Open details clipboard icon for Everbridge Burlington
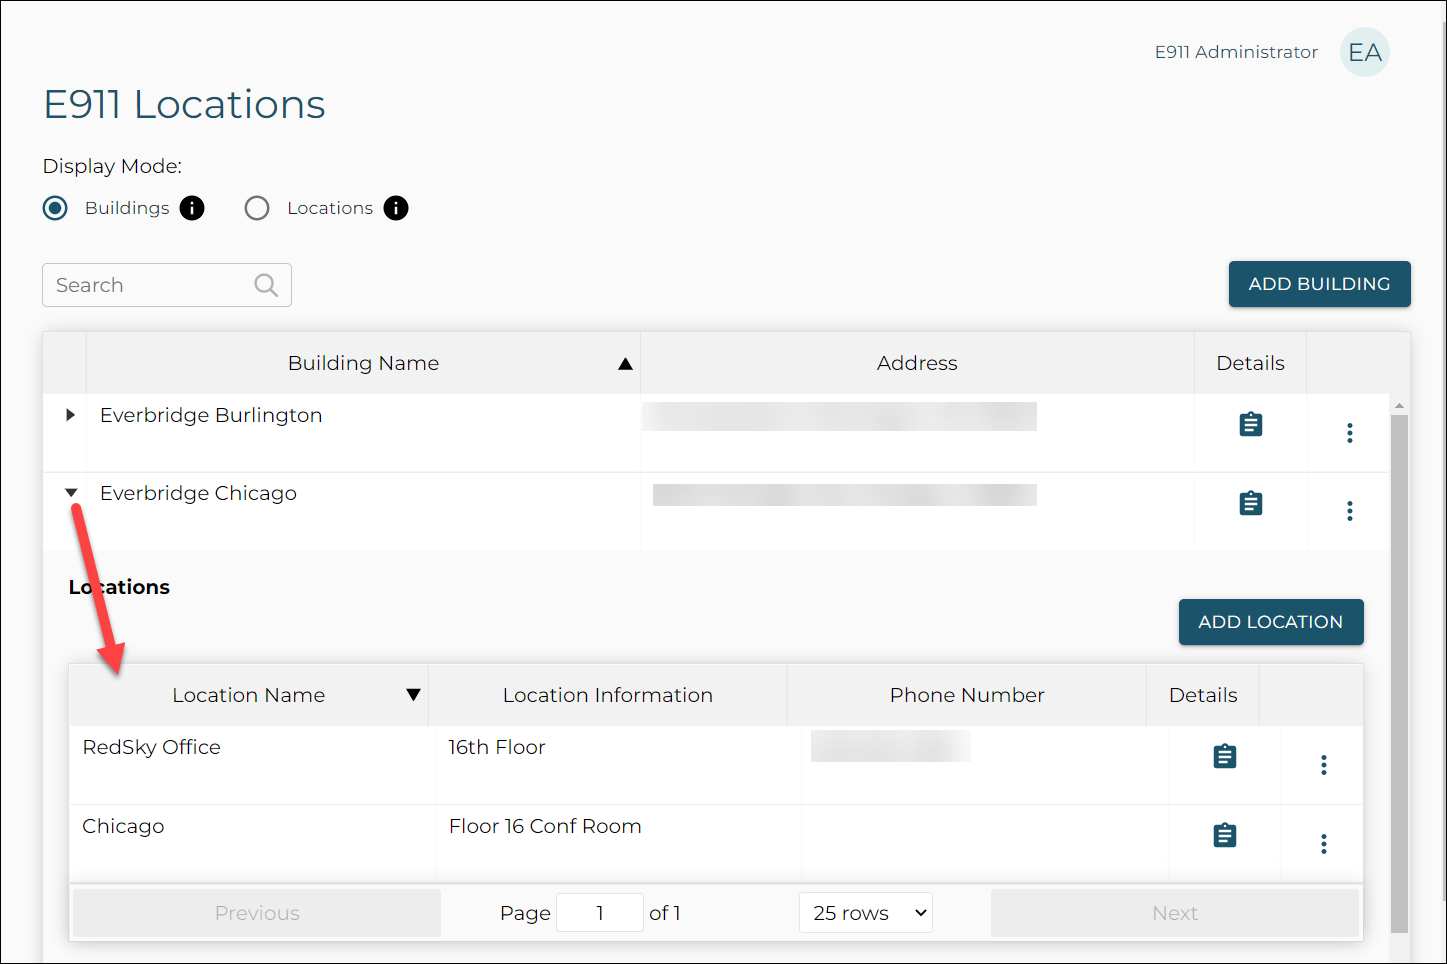Viewport: 1447px width, 964px height. tap(1250, 425)
